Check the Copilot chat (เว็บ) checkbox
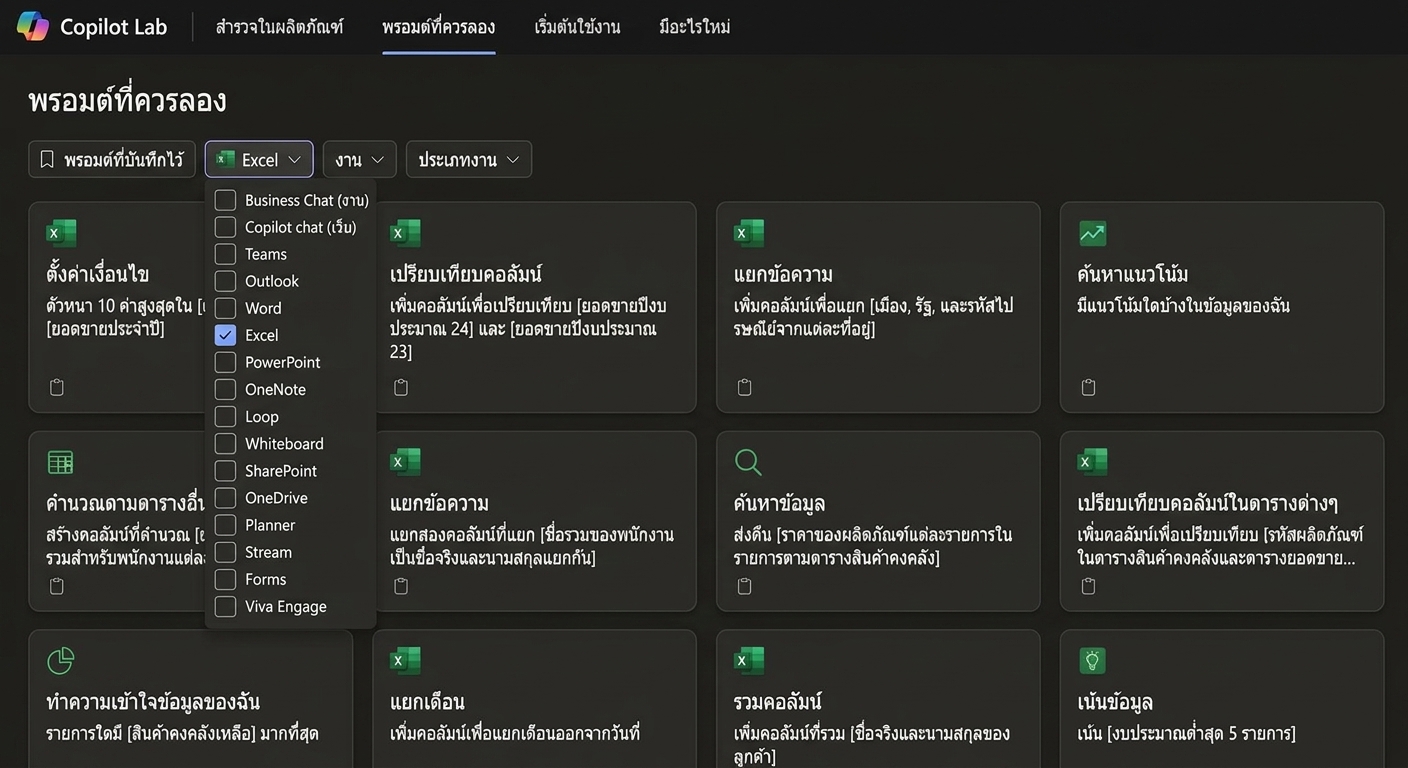The height and width of the screenshot is (768, 1408). (x=226, y=227)
